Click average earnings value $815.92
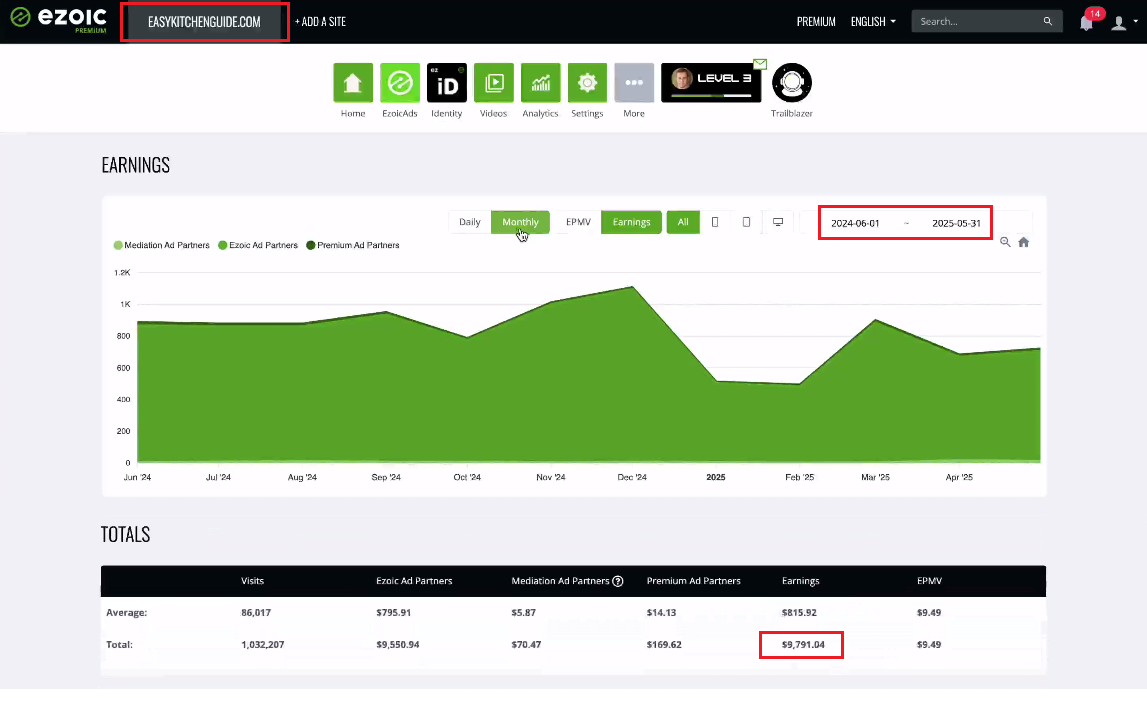Viewport: 1147px width, 723px height. (799, 613)
